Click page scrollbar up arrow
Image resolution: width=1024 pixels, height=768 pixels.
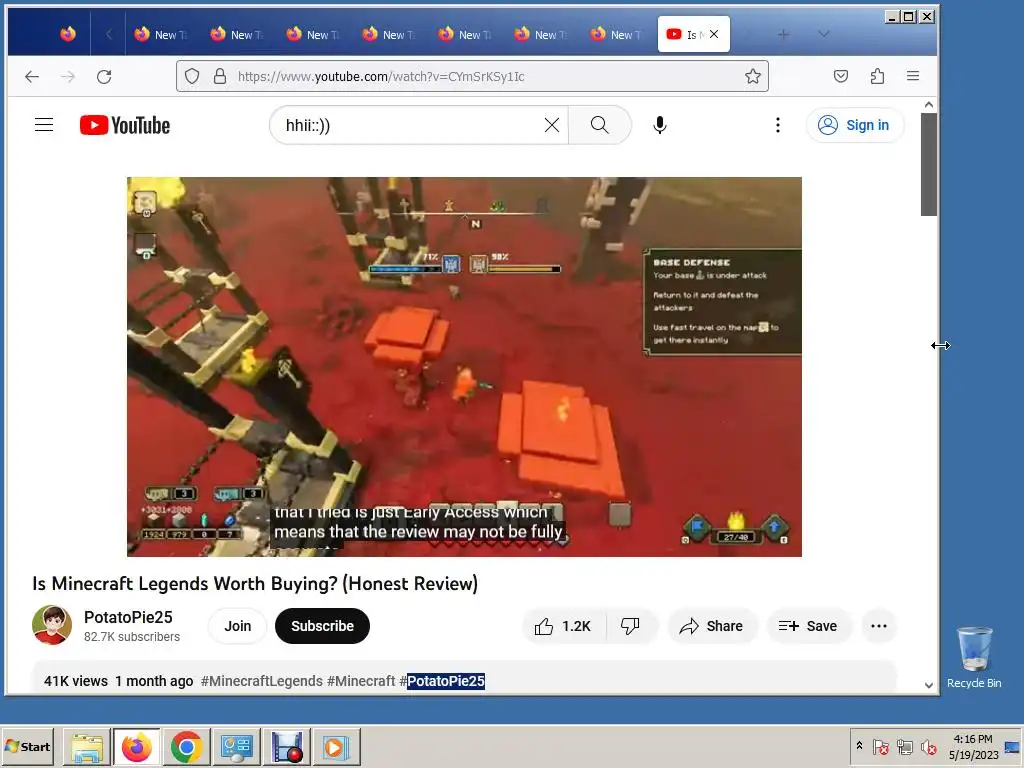[929, 104]
